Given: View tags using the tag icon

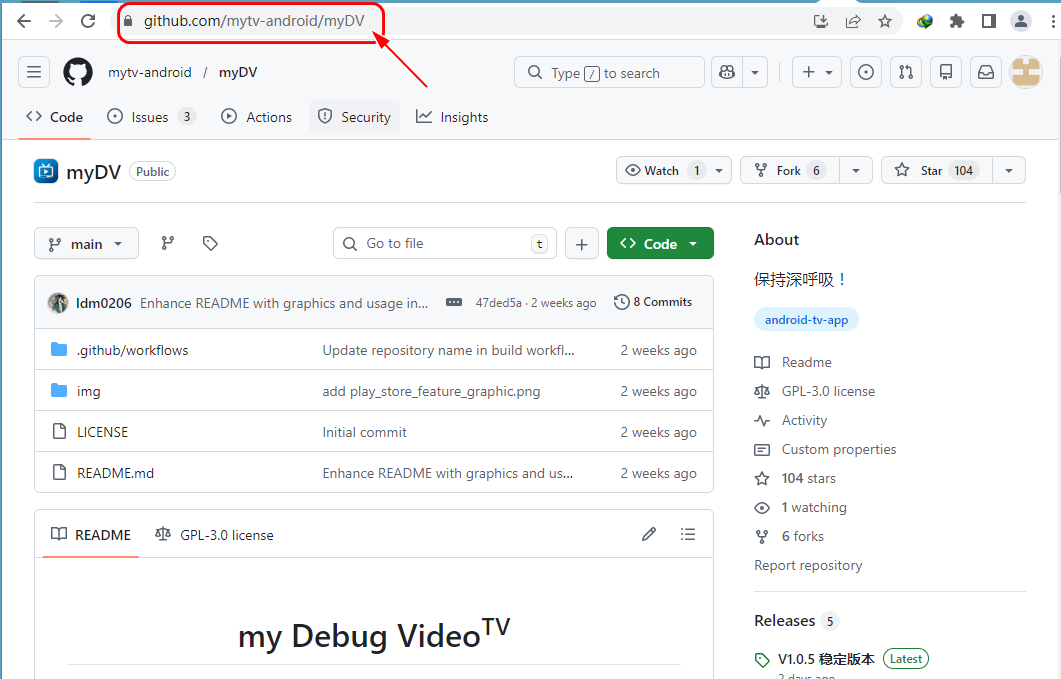Looking at the screenshot, I should click(210, 243).
